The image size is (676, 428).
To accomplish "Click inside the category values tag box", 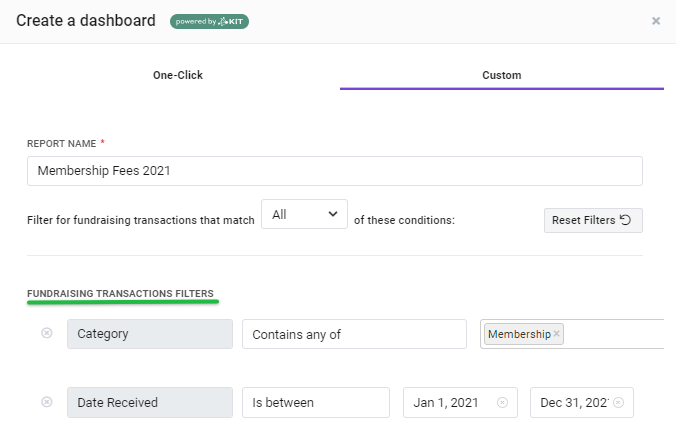I will click(x=612, y=334).
